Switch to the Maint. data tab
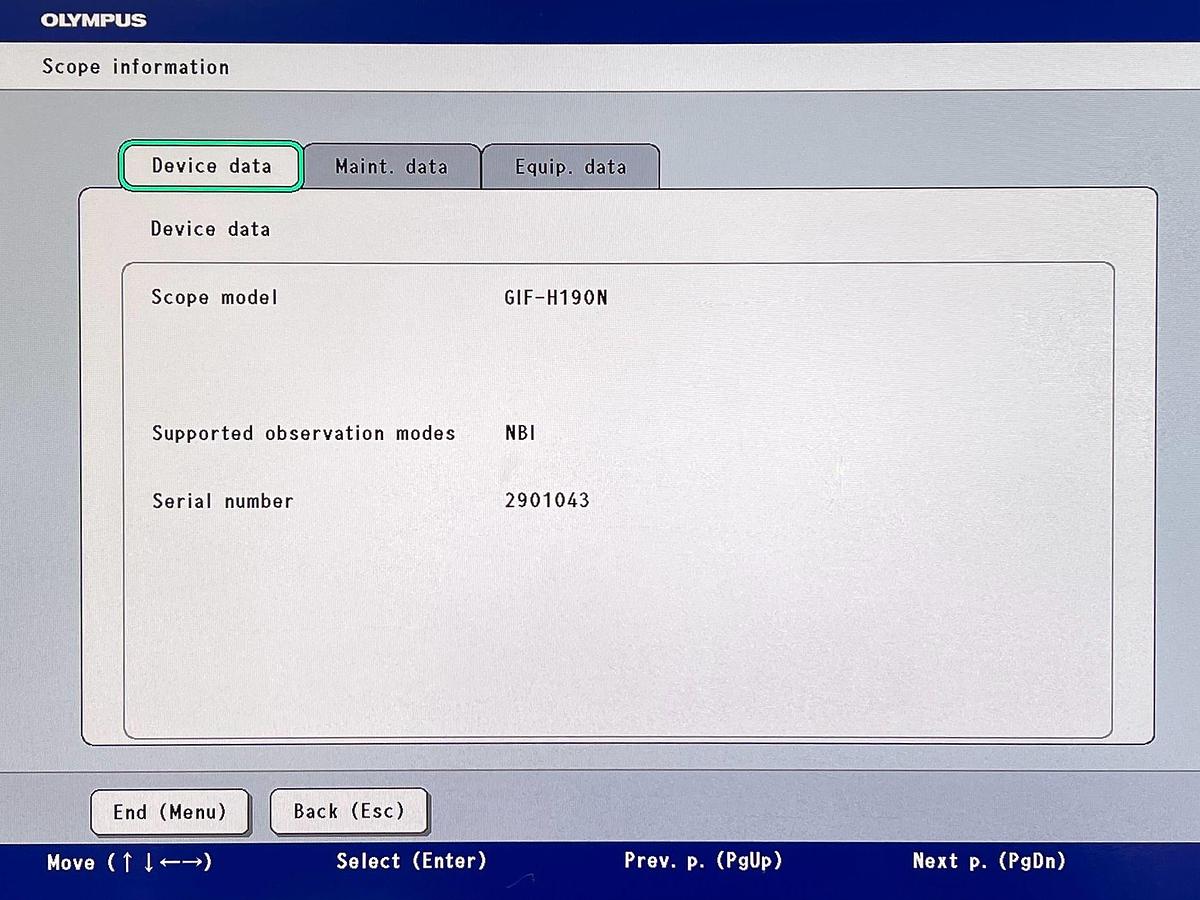Image resolution: width=1200 pixels, height=900 pixels. tap(391, 167)
